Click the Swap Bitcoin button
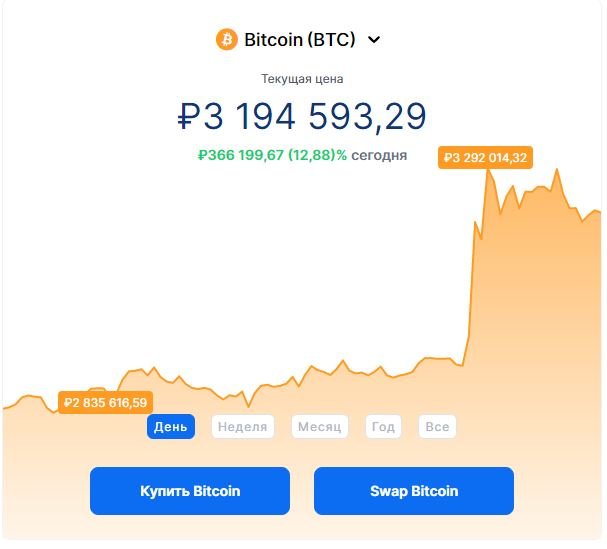The image size is (607, 549). (414, 491)
